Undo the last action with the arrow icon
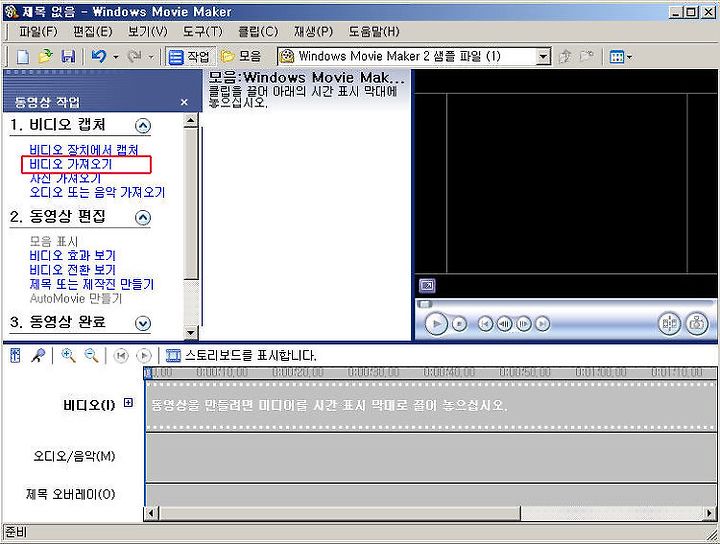720x544 pixels. pos(98,56)
